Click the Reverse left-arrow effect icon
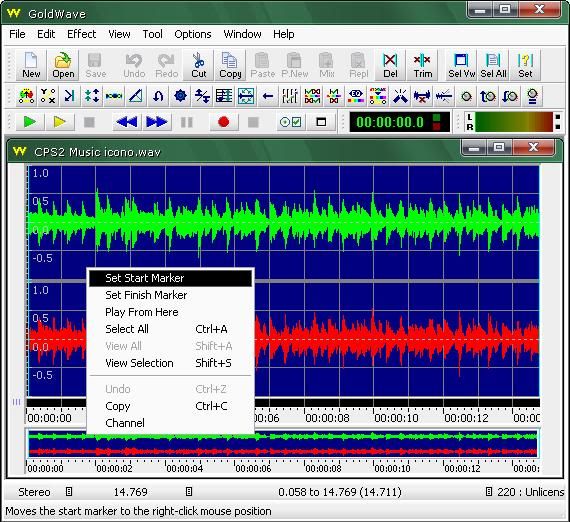The image size is (570, 522). [x=268, y=96]
